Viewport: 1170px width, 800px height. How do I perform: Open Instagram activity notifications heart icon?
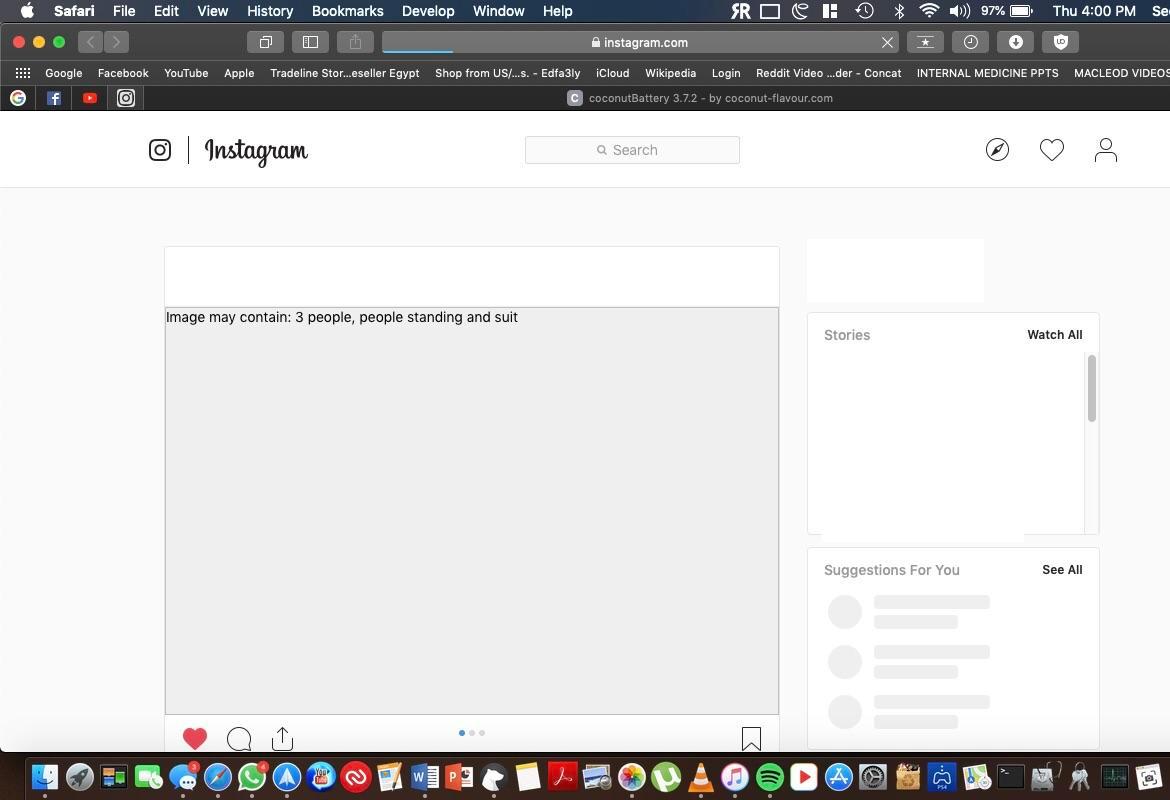pyautogui.click(x=1051, y=149)
